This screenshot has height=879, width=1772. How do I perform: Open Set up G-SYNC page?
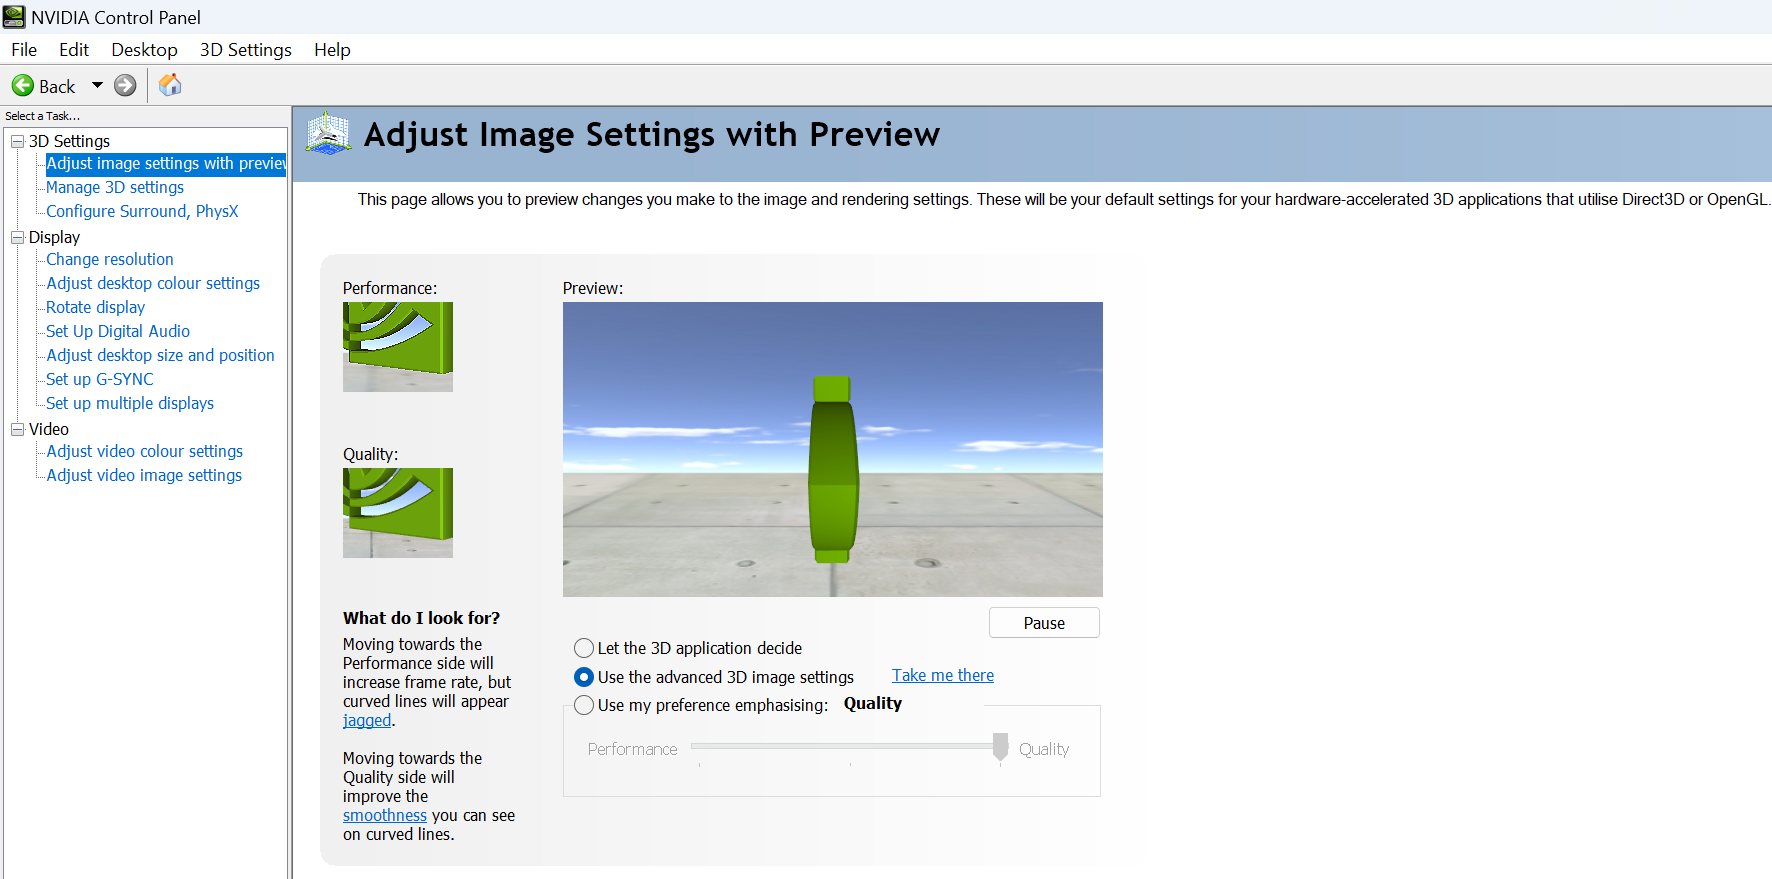(100, 379)
